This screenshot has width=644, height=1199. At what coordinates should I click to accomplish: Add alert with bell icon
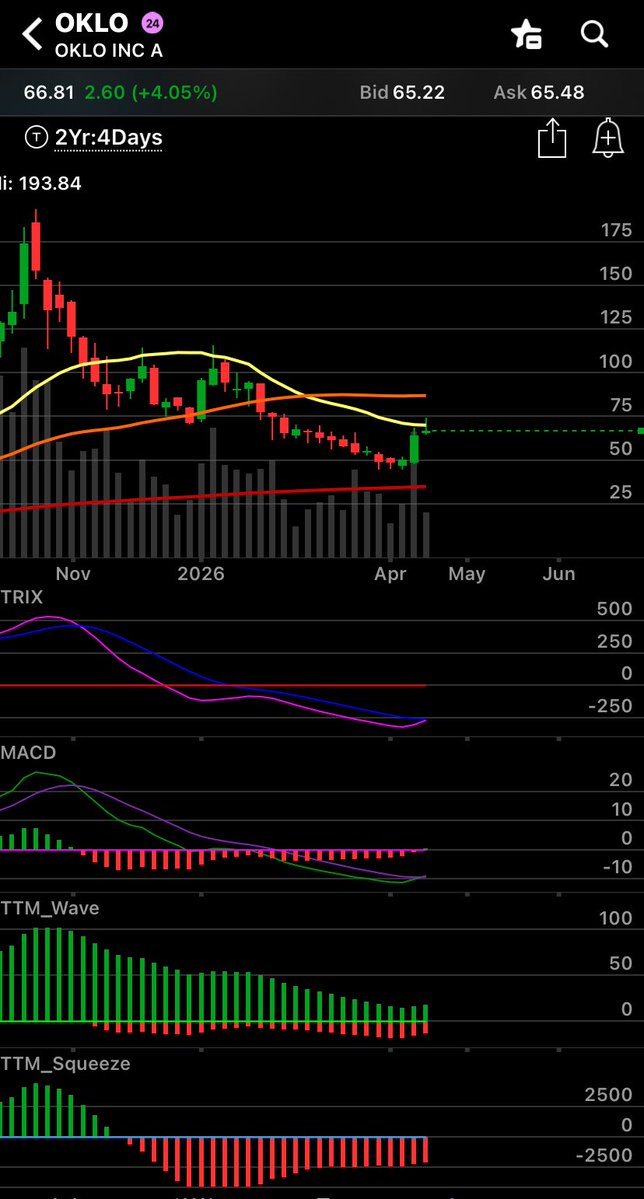[x=608, y=138]
